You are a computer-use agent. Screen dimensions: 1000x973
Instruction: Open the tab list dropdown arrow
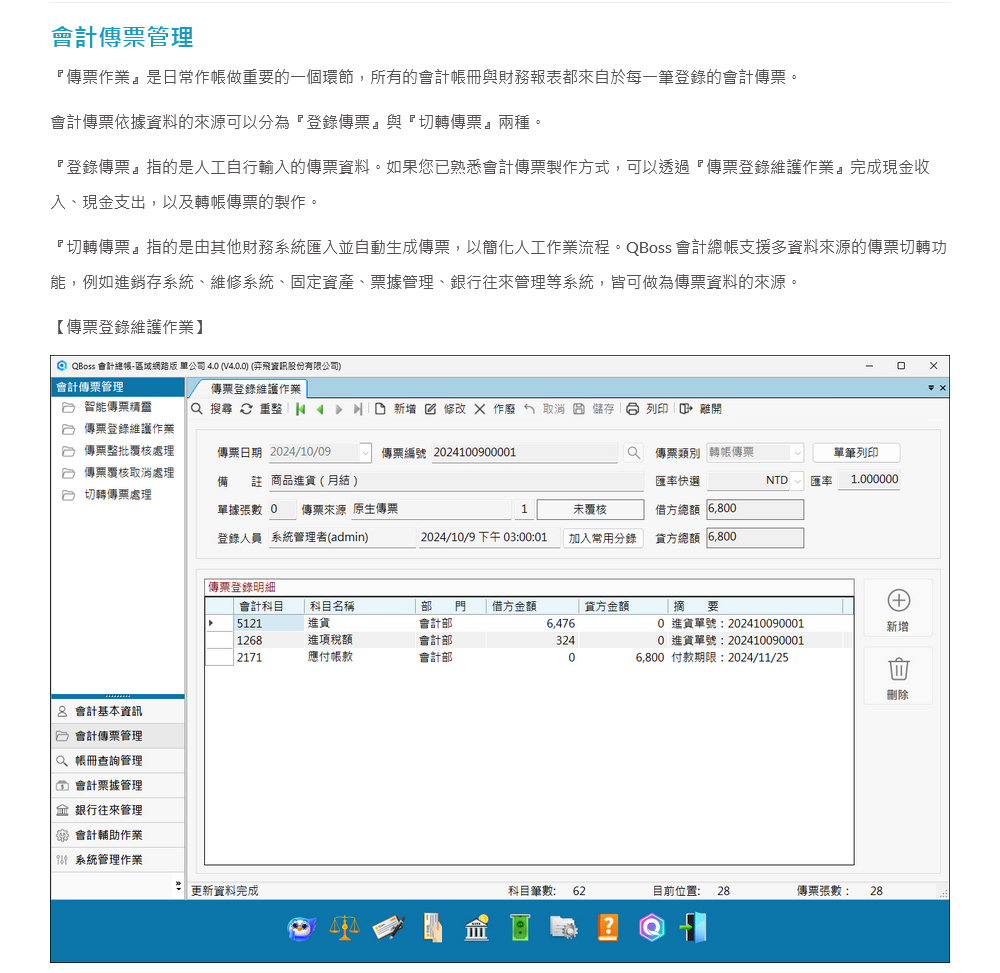click(x=930, y=388)
